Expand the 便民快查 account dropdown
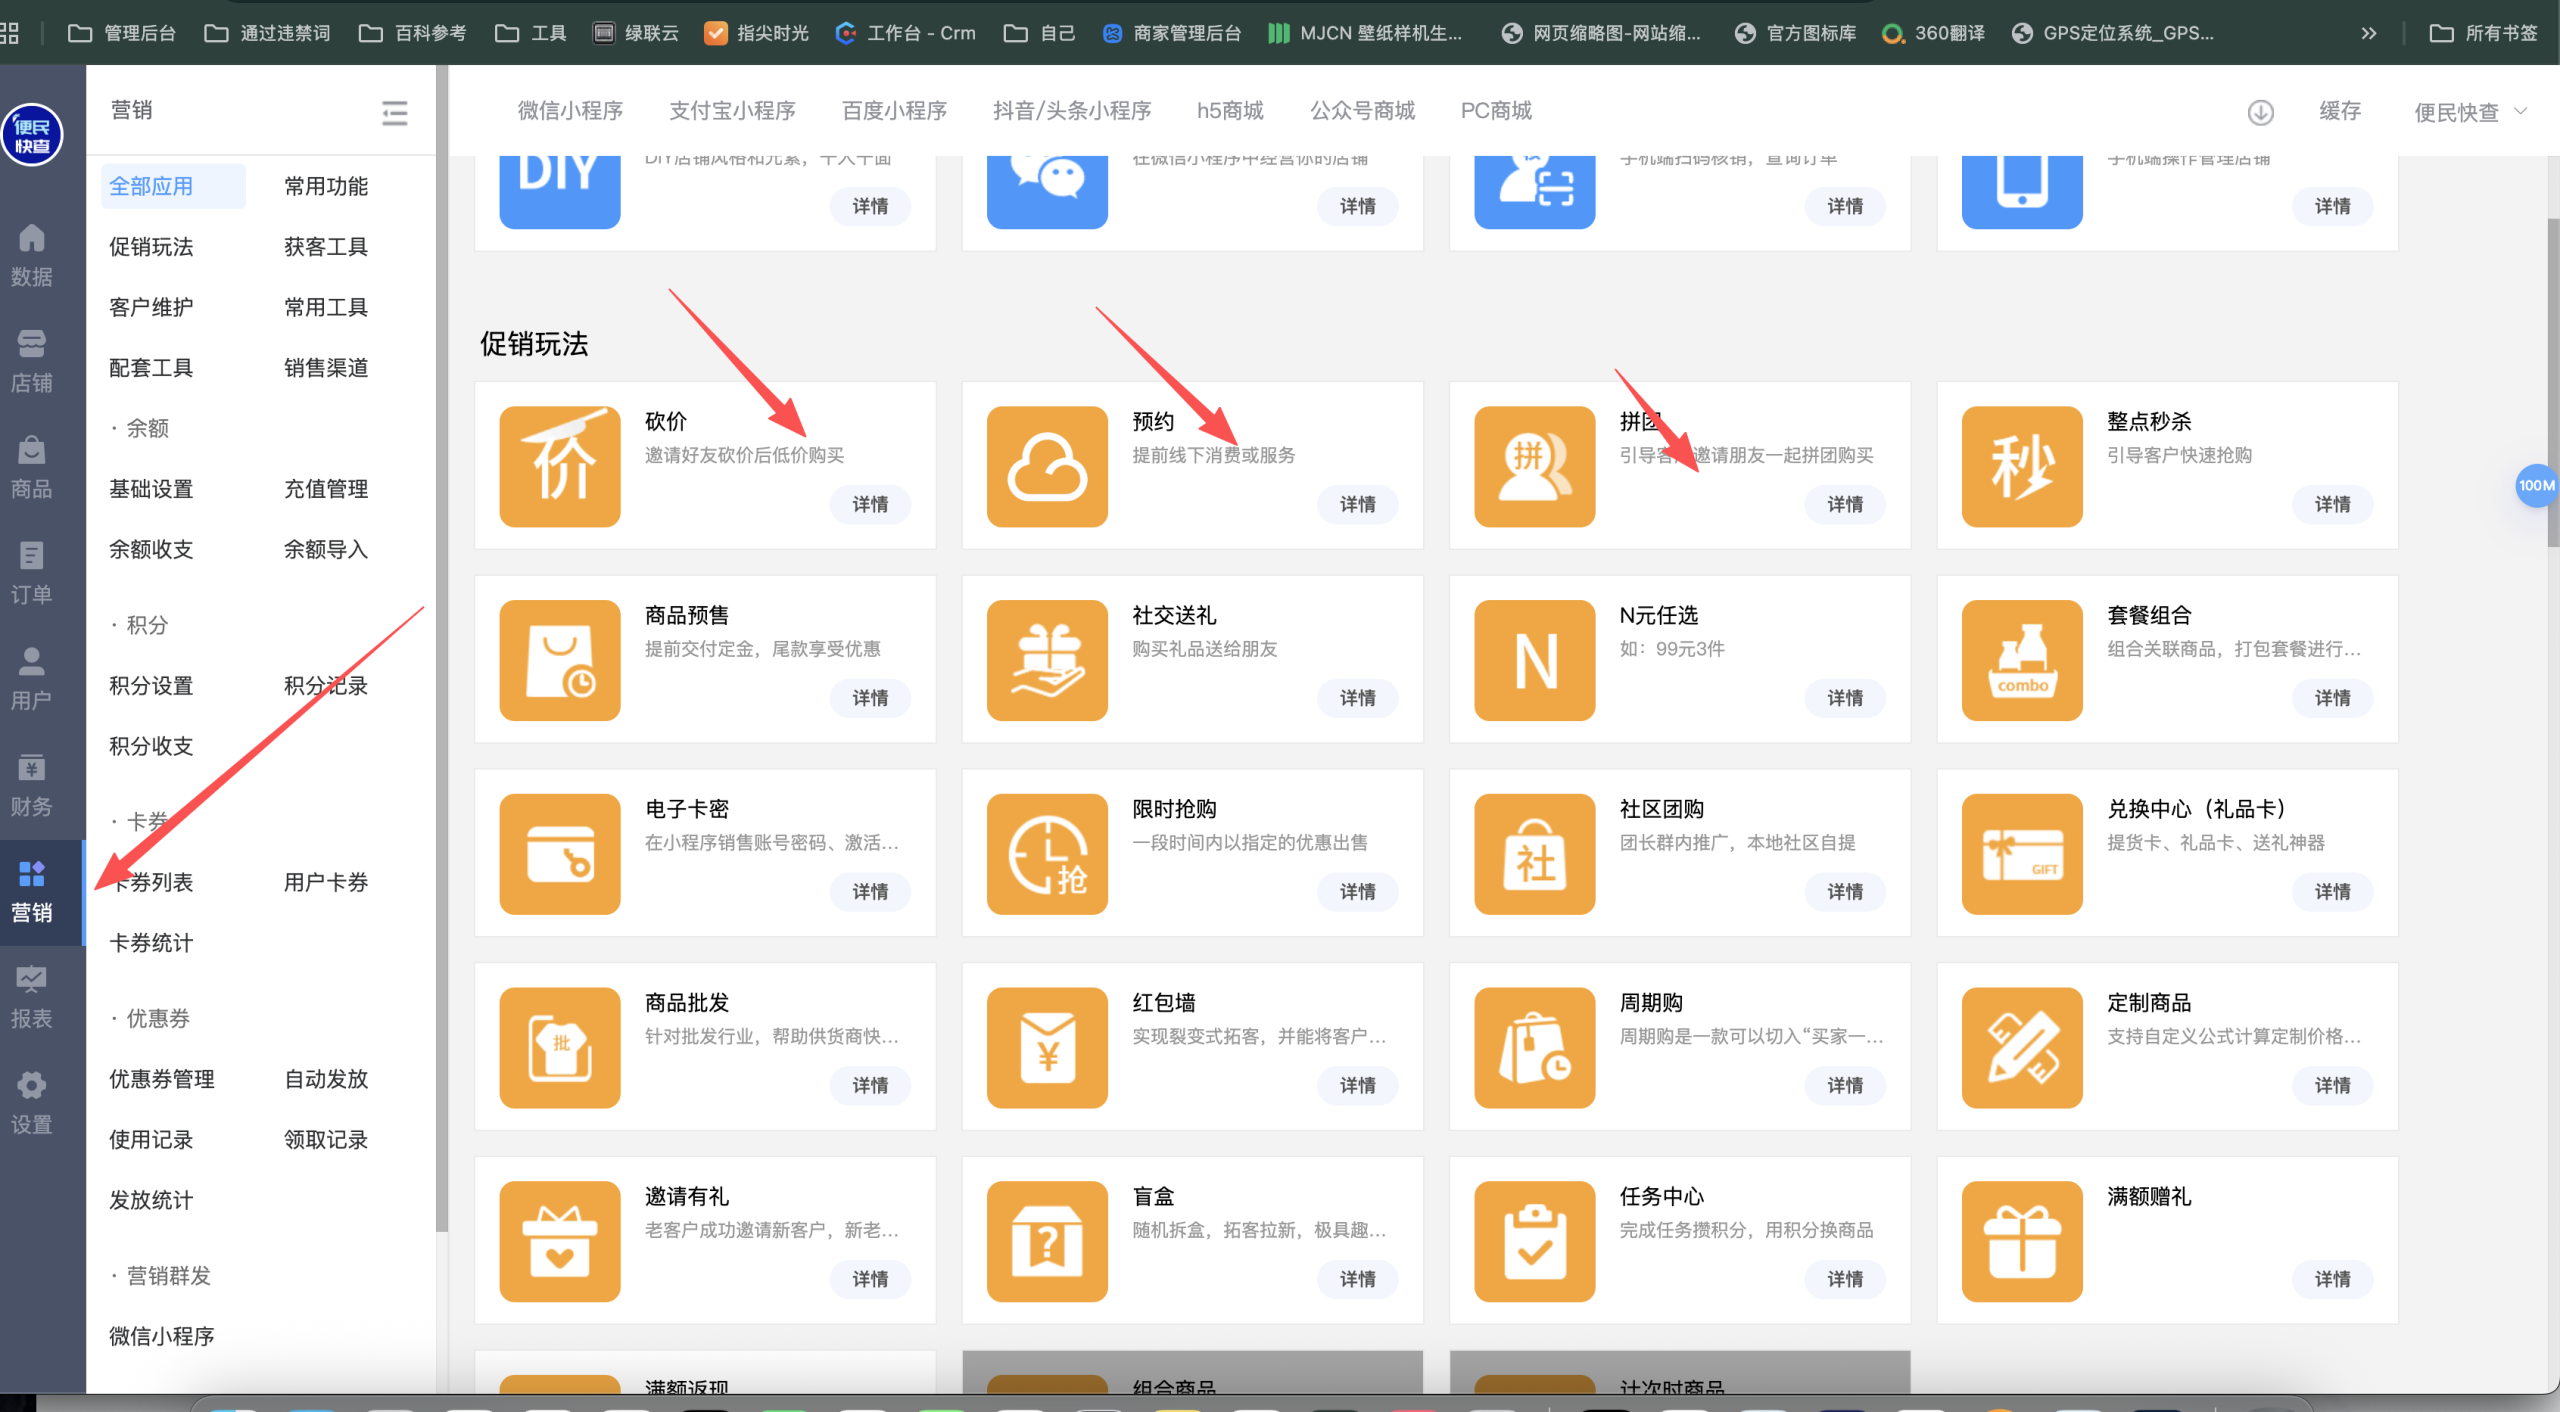 coord(2470,112)
